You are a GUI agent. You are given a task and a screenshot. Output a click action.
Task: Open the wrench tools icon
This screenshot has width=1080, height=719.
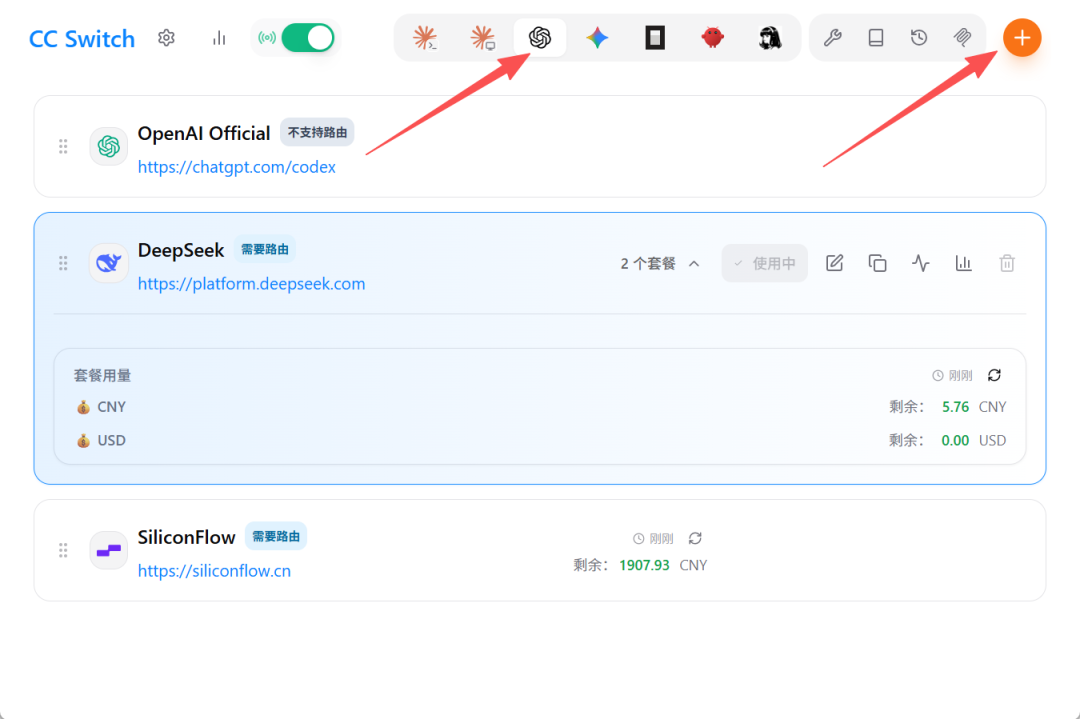(x=833, y=37)
